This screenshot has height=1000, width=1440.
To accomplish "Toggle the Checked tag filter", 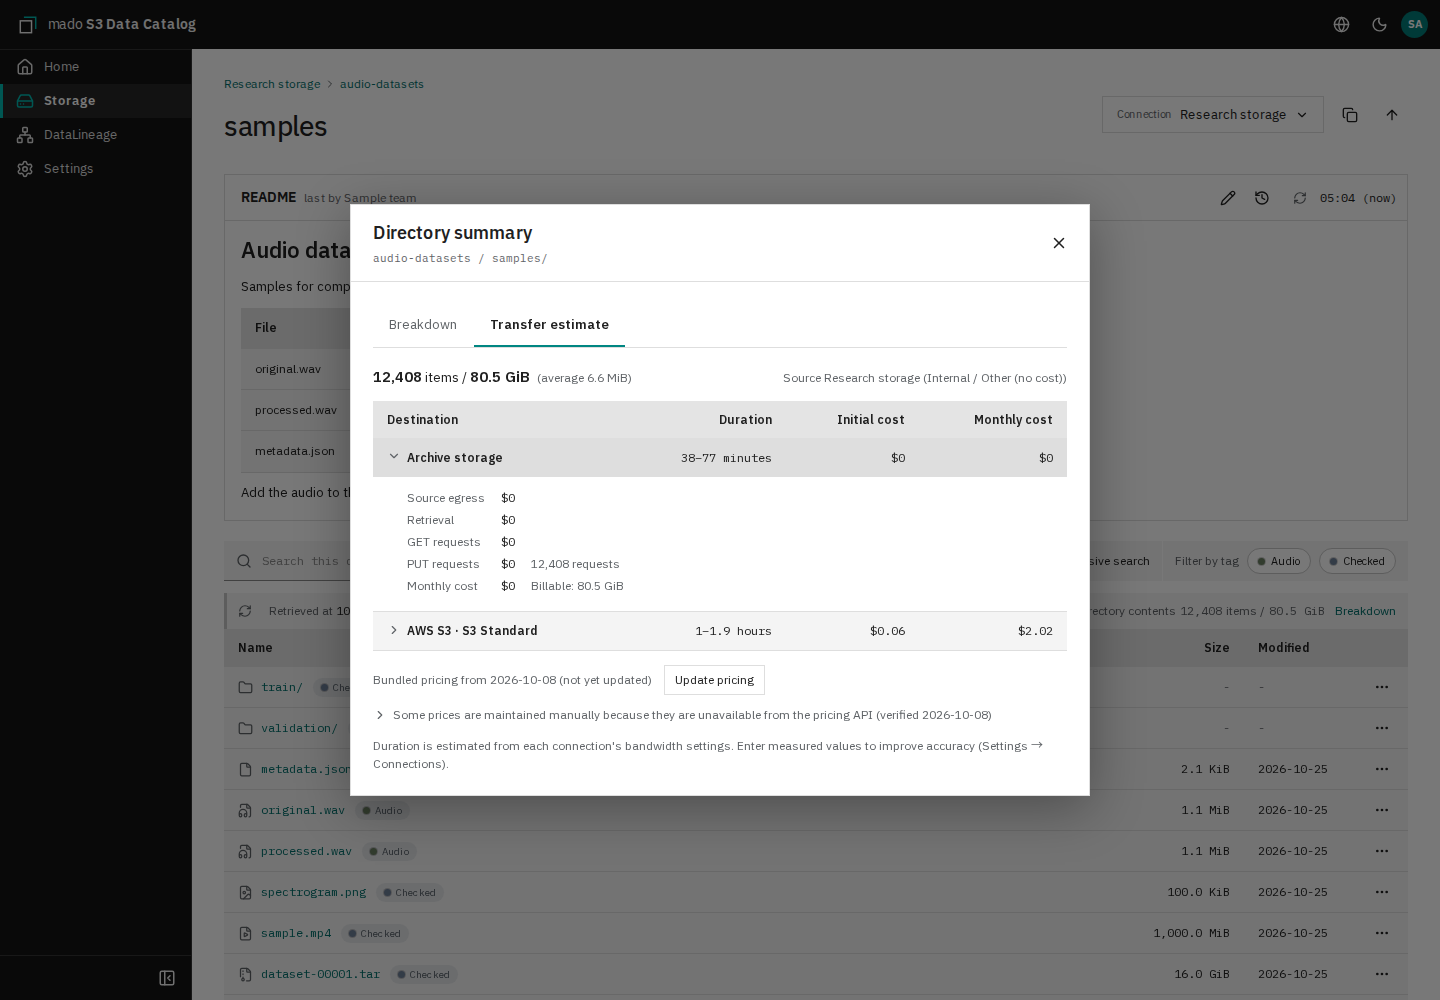I will tap(1357, 561).
